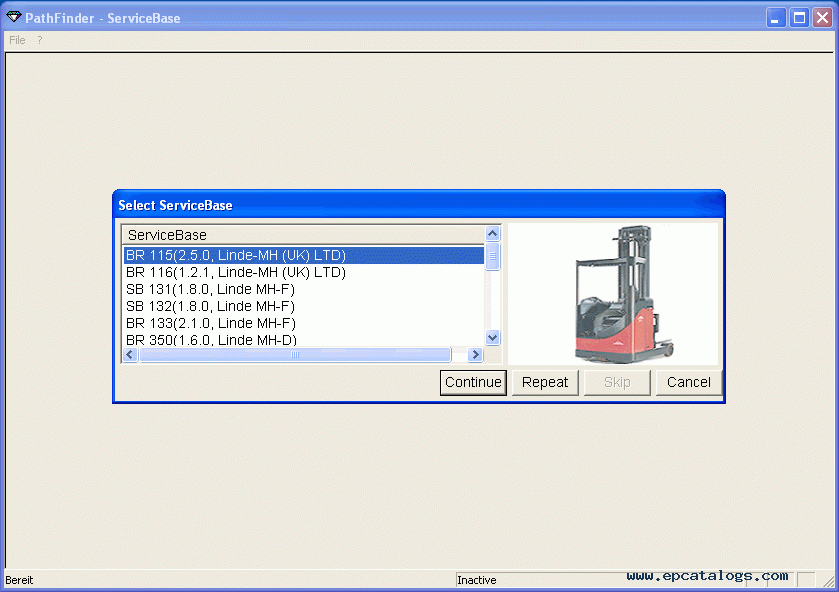Viewport: 839px width, 592px height.
Task: Open the File menu
Action: (x=17, y=40)
